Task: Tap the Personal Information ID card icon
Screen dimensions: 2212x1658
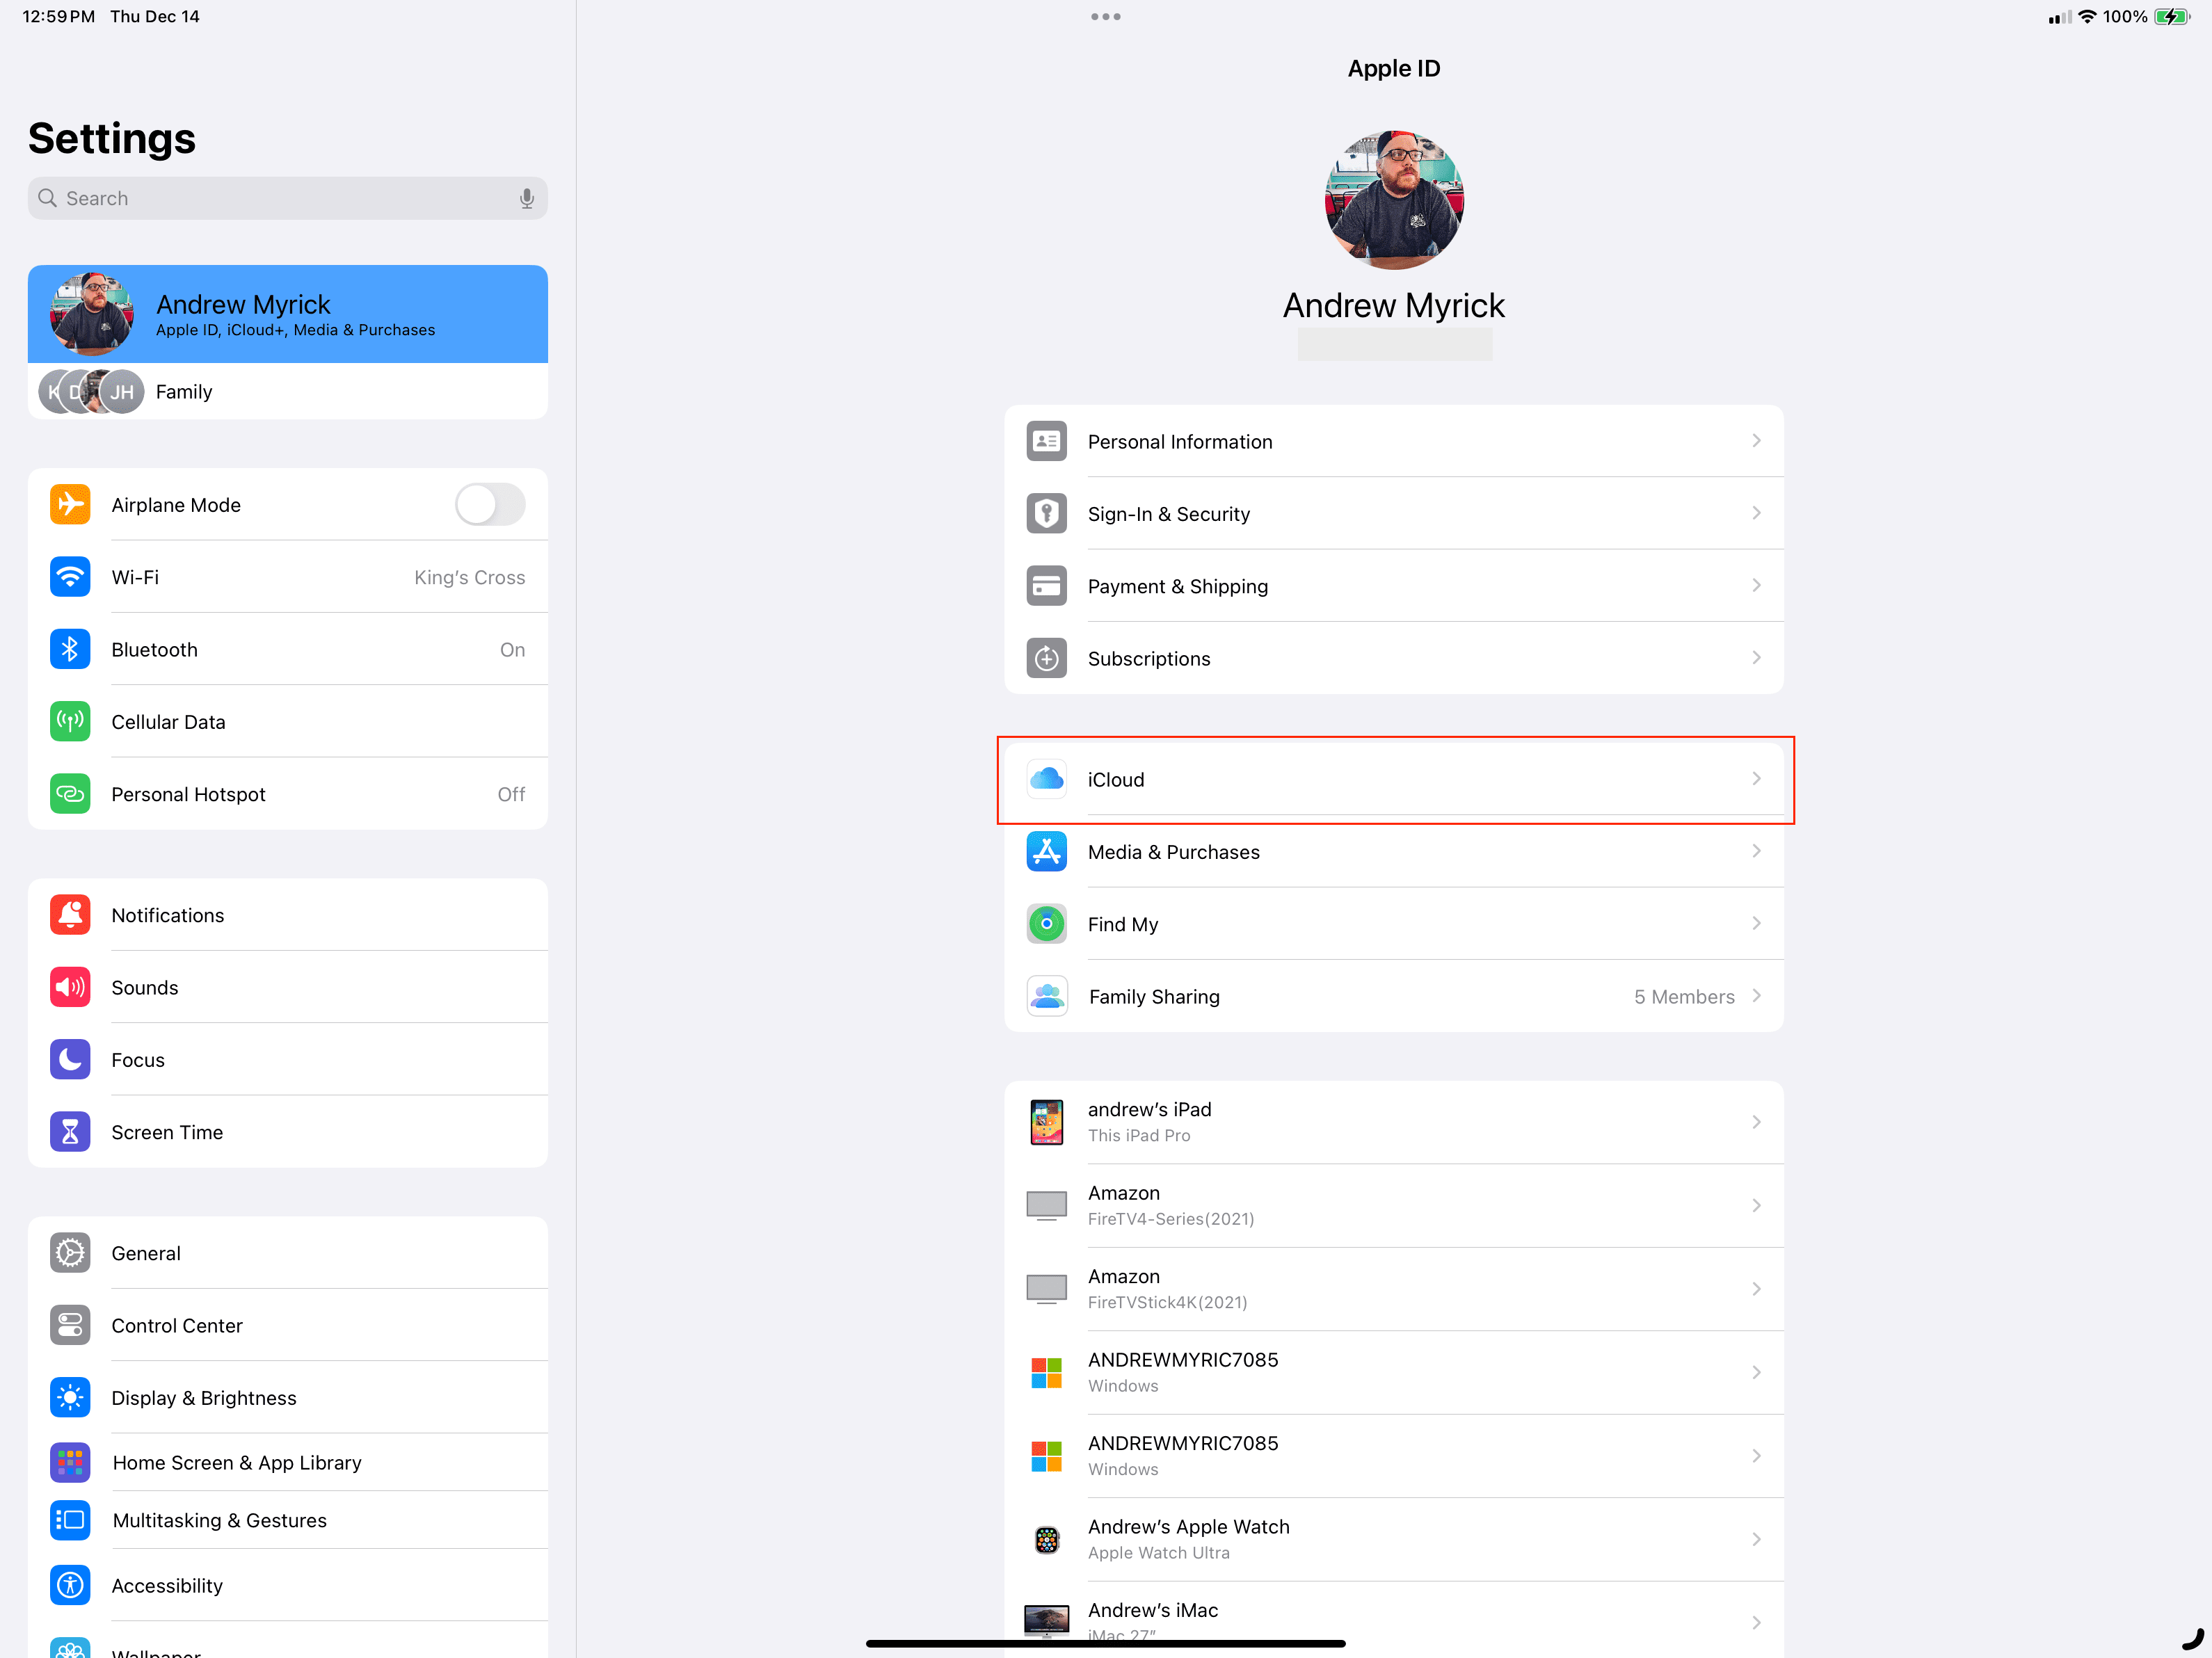Action: click(x=1046, y=441)
